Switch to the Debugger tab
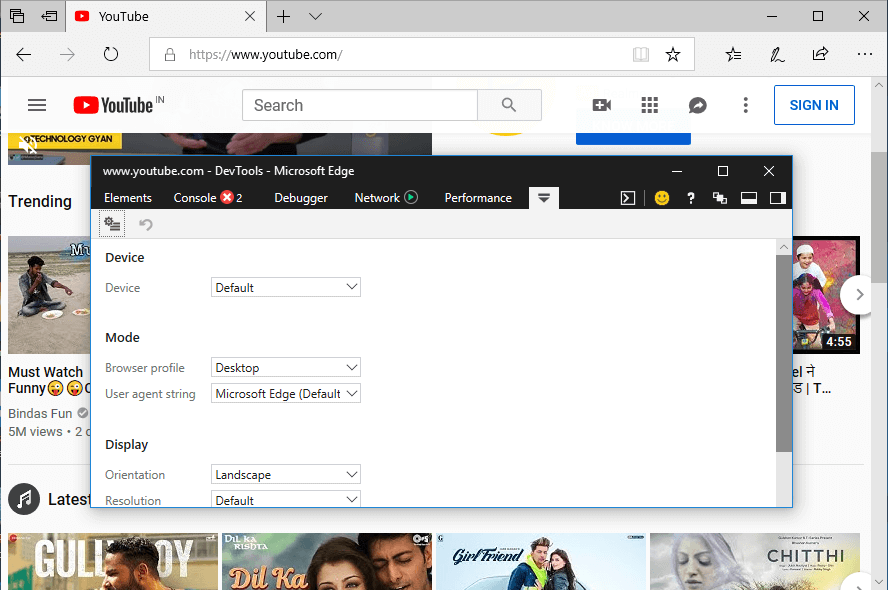Screen dimensions: 888x590 tap(301, 198)
